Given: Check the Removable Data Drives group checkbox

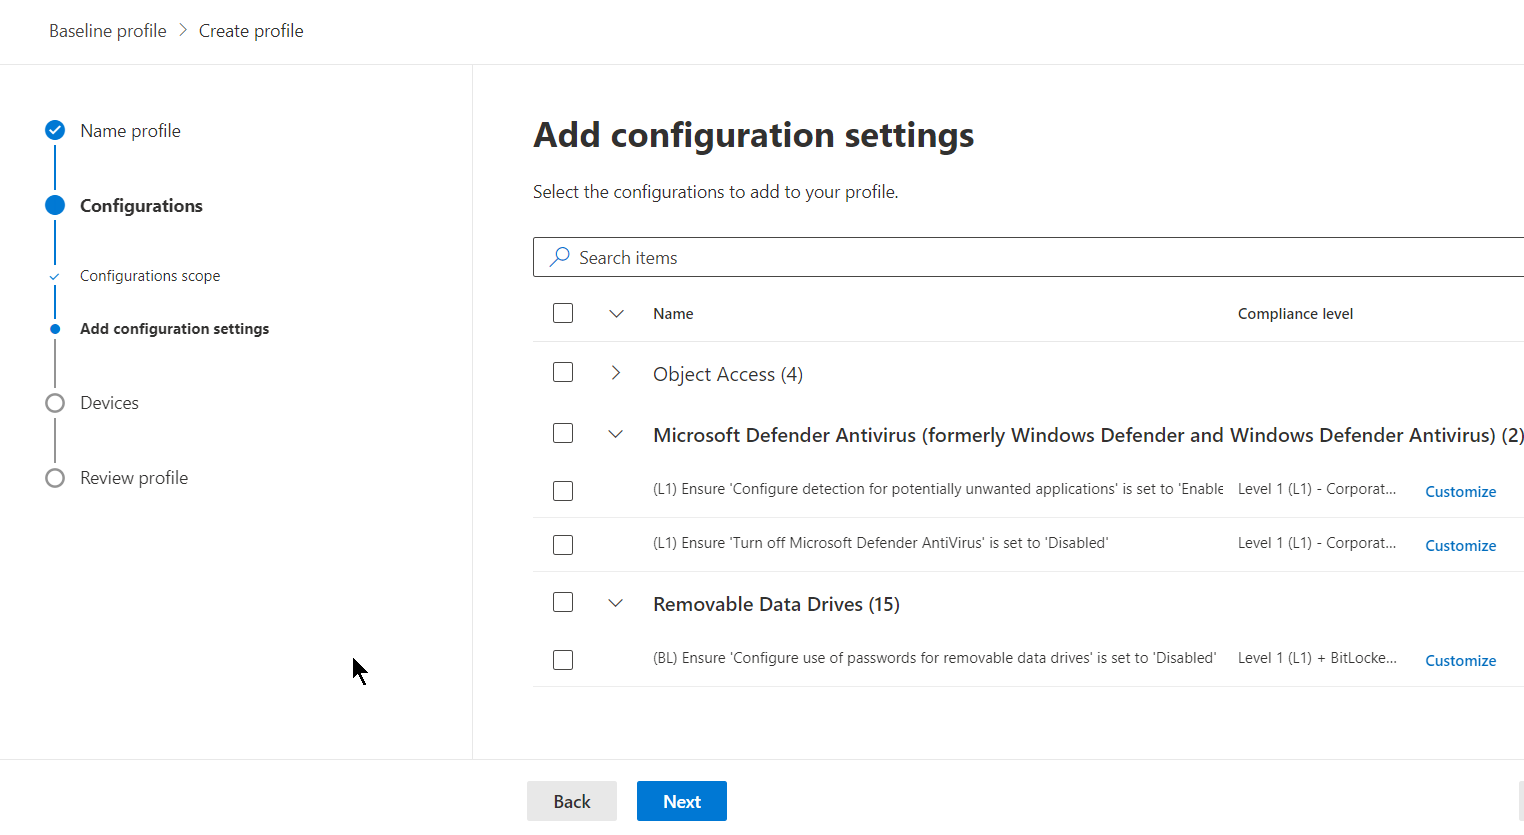Looking at the screenshot, I should pos(562,601).
